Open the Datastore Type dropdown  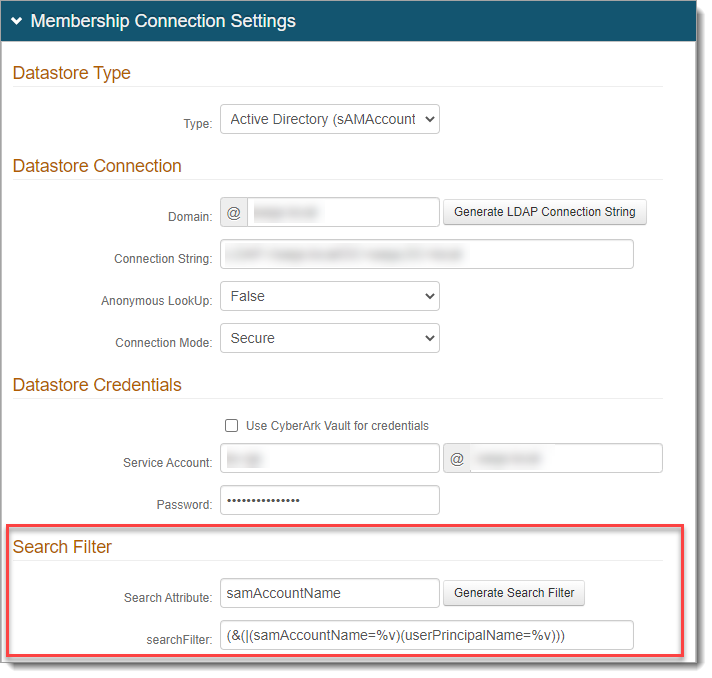point(329,120)
